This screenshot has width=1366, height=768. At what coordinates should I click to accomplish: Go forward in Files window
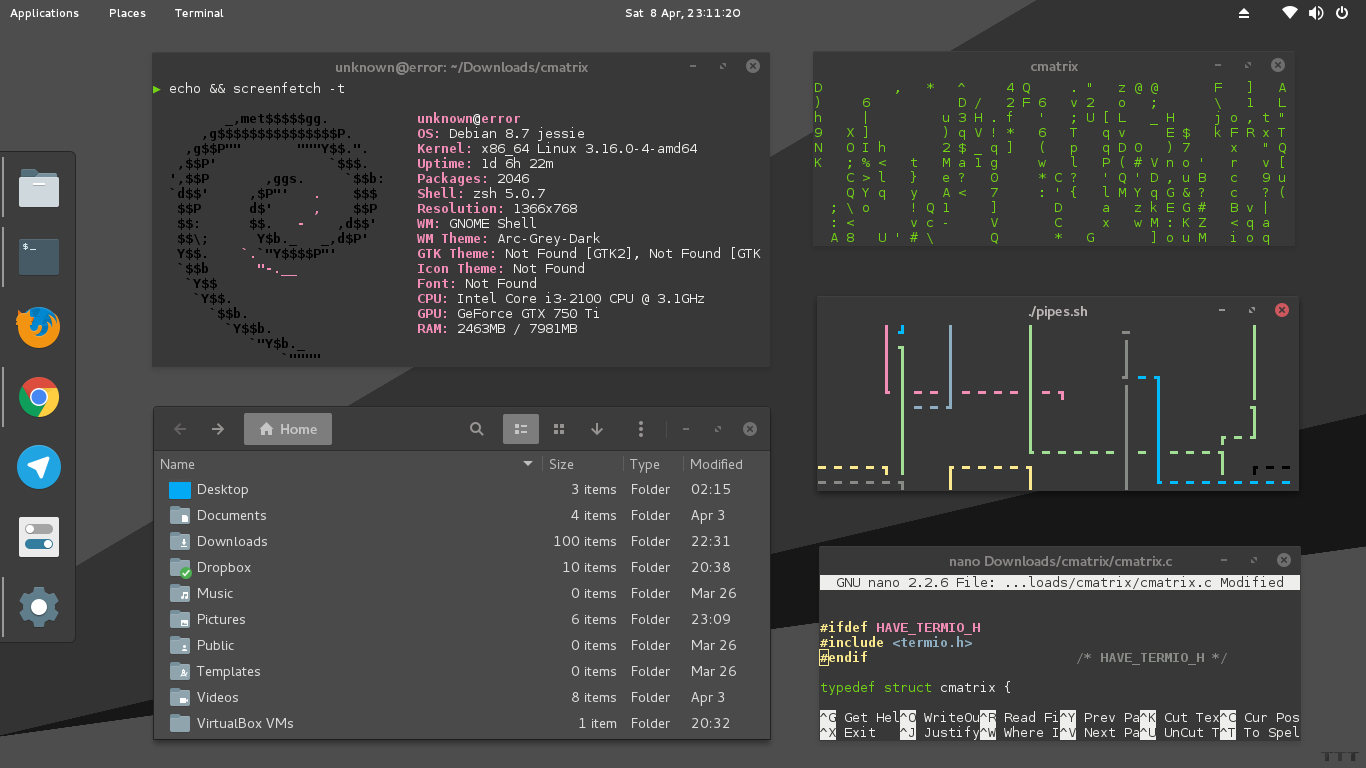tap(218, 429)
